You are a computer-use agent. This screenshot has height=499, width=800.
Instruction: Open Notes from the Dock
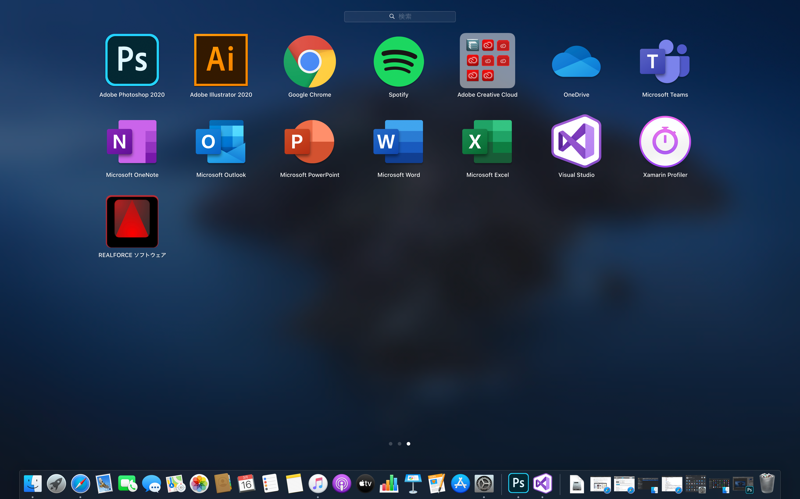coord(294,483)
